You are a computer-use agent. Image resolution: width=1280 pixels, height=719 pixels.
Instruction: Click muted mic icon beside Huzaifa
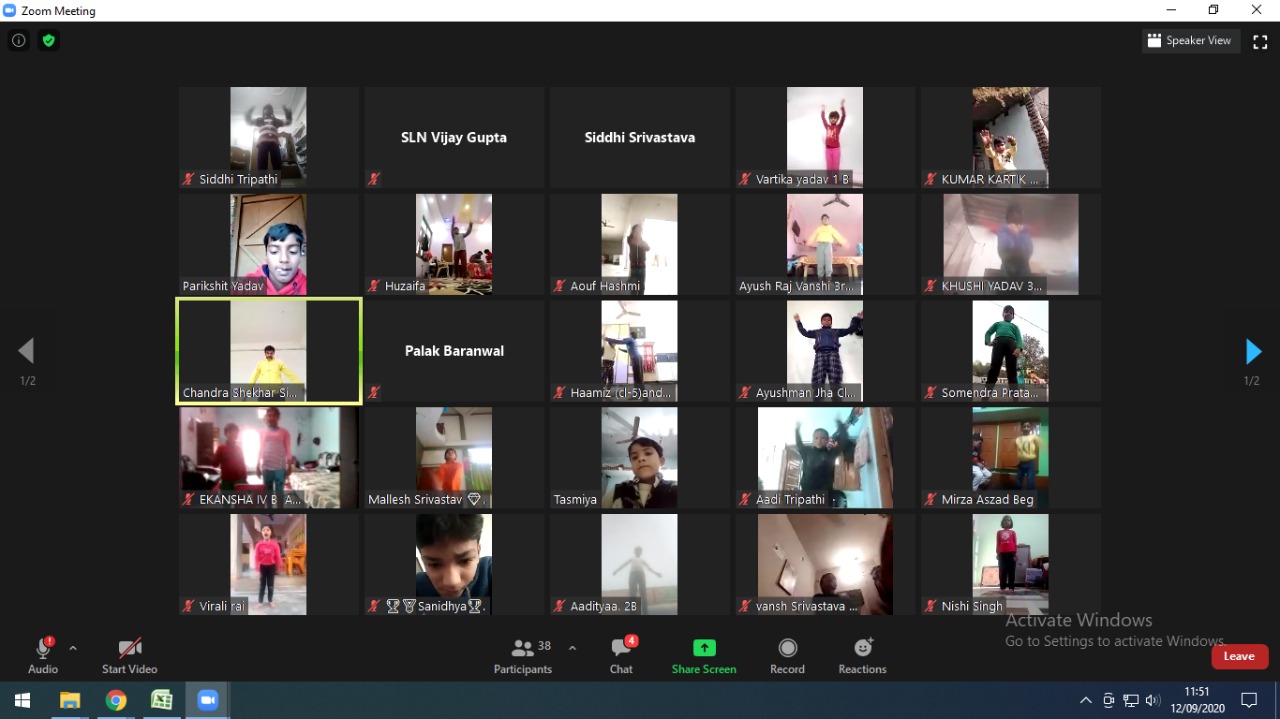tap(374, 286)
